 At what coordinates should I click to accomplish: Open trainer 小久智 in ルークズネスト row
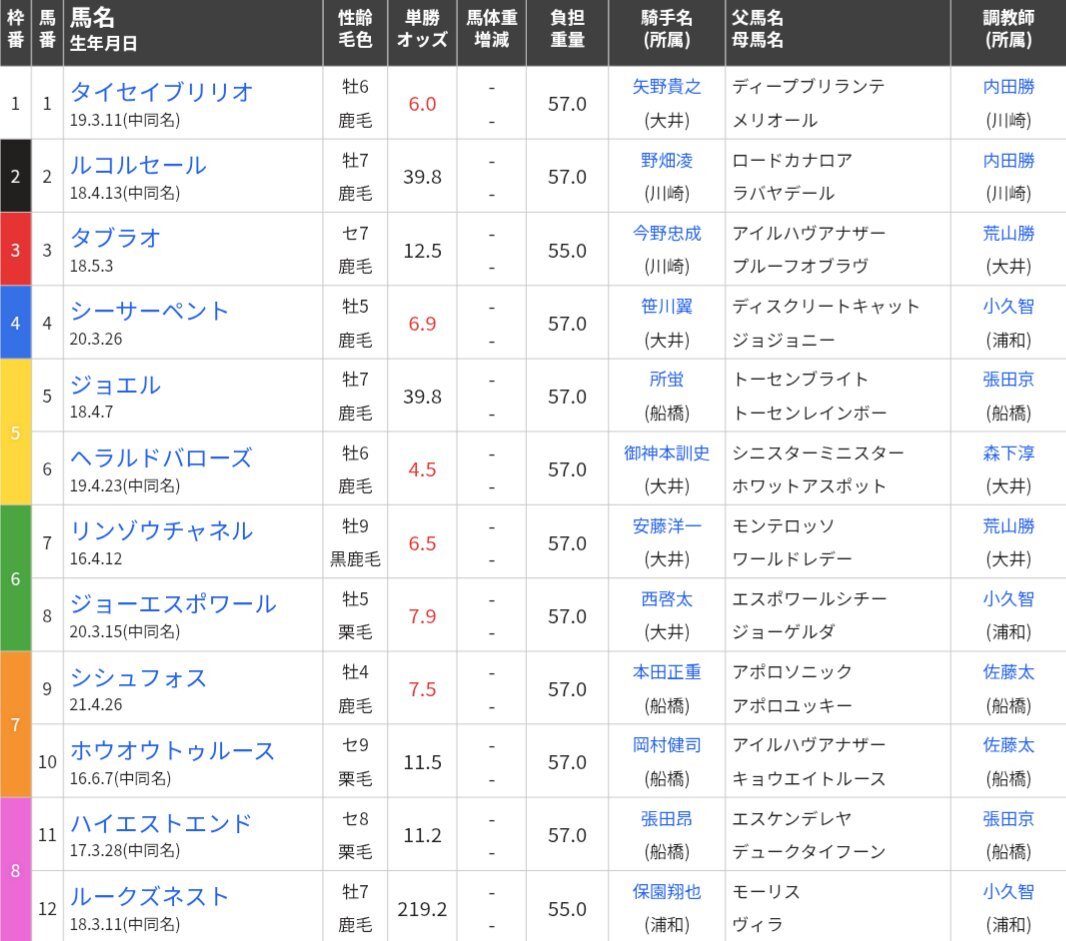1008,891
